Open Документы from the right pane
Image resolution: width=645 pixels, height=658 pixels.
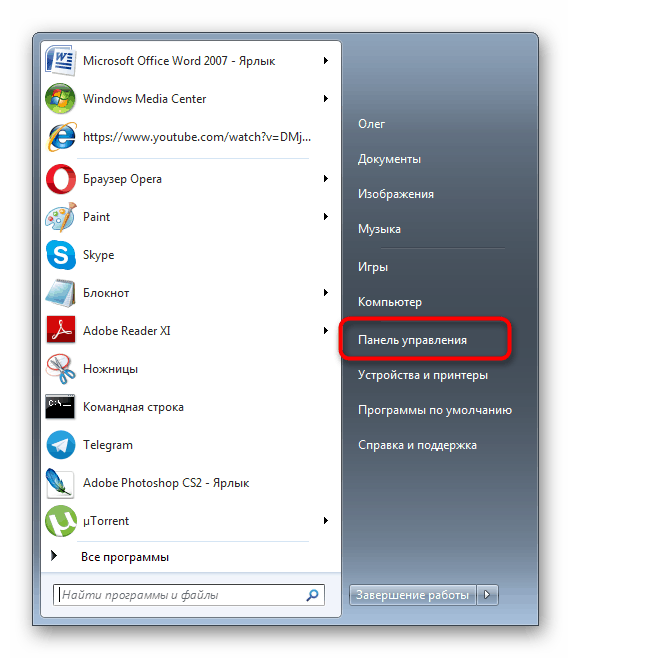point(389,159)
